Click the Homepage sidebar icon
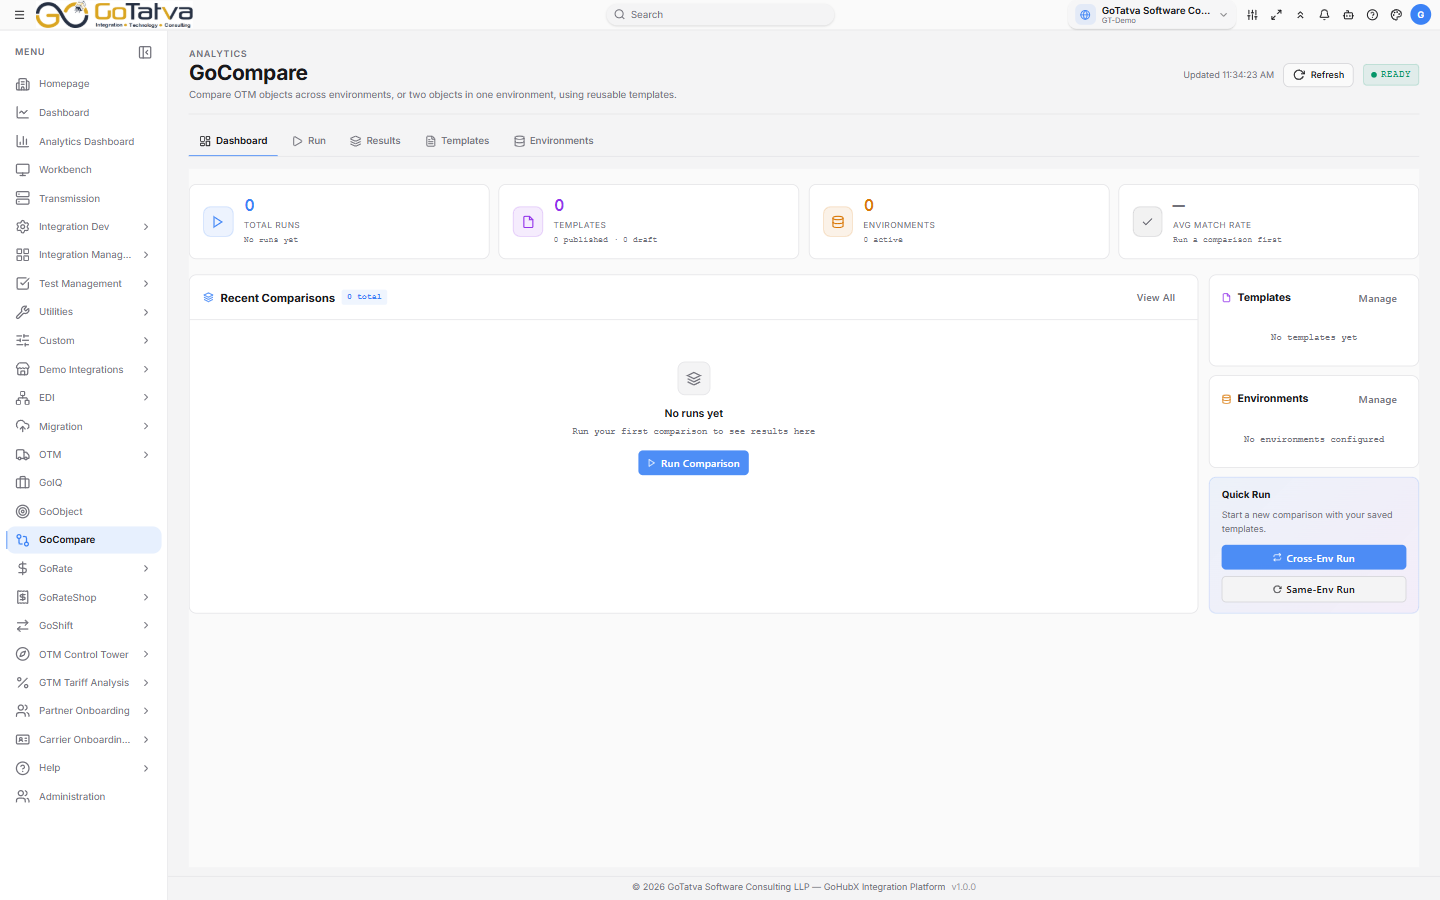The height and width of the screenshot is (900, 1440). point(23,84)
